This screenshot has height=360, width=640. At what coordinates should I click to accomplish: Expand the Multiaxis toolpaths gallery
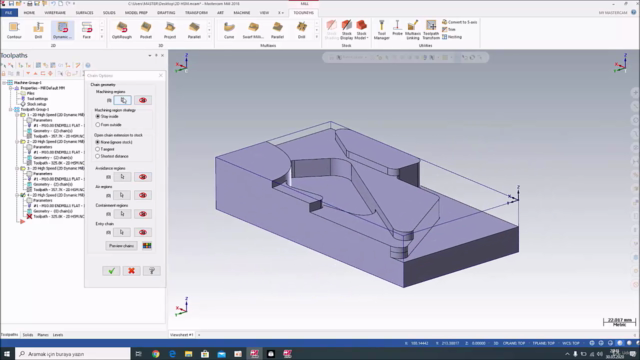pyautogui.click(x=316, y=37)
